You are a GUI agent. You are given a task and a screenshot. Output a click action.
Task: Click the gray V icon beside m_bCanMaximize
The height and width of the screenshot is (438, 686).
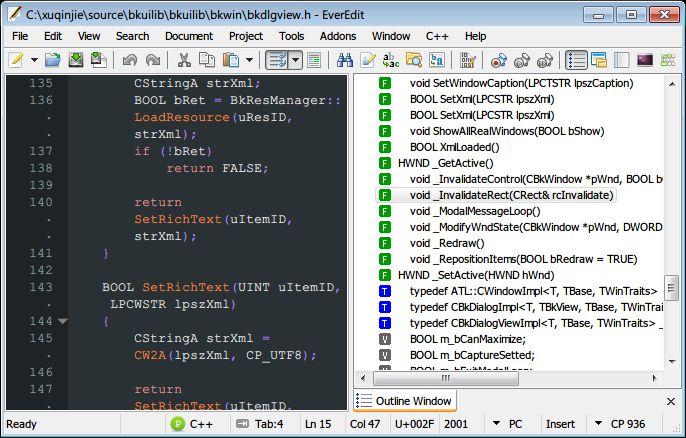pyautogui.click(x=385, y=339)
